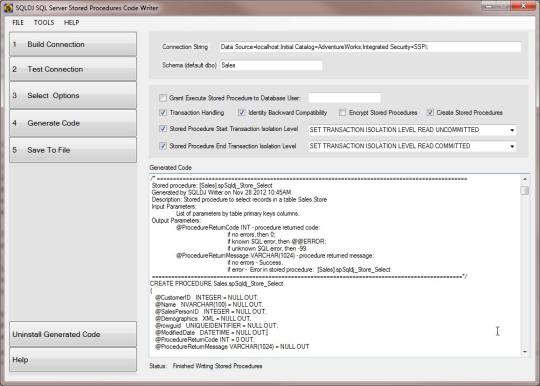Click the Description line in generated code
Image resolution: width=540 pixels, height=386 pixels.
pyautogui.click(x=239, y=199)
